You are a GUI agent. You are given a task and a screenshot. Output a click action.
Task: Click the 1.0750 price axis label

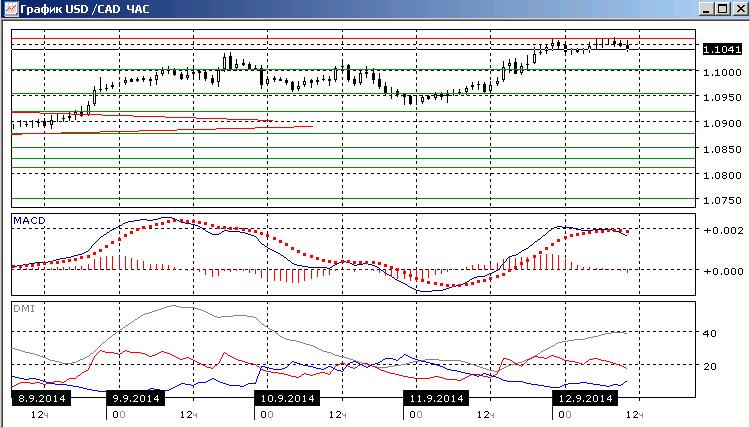point(722,200)
